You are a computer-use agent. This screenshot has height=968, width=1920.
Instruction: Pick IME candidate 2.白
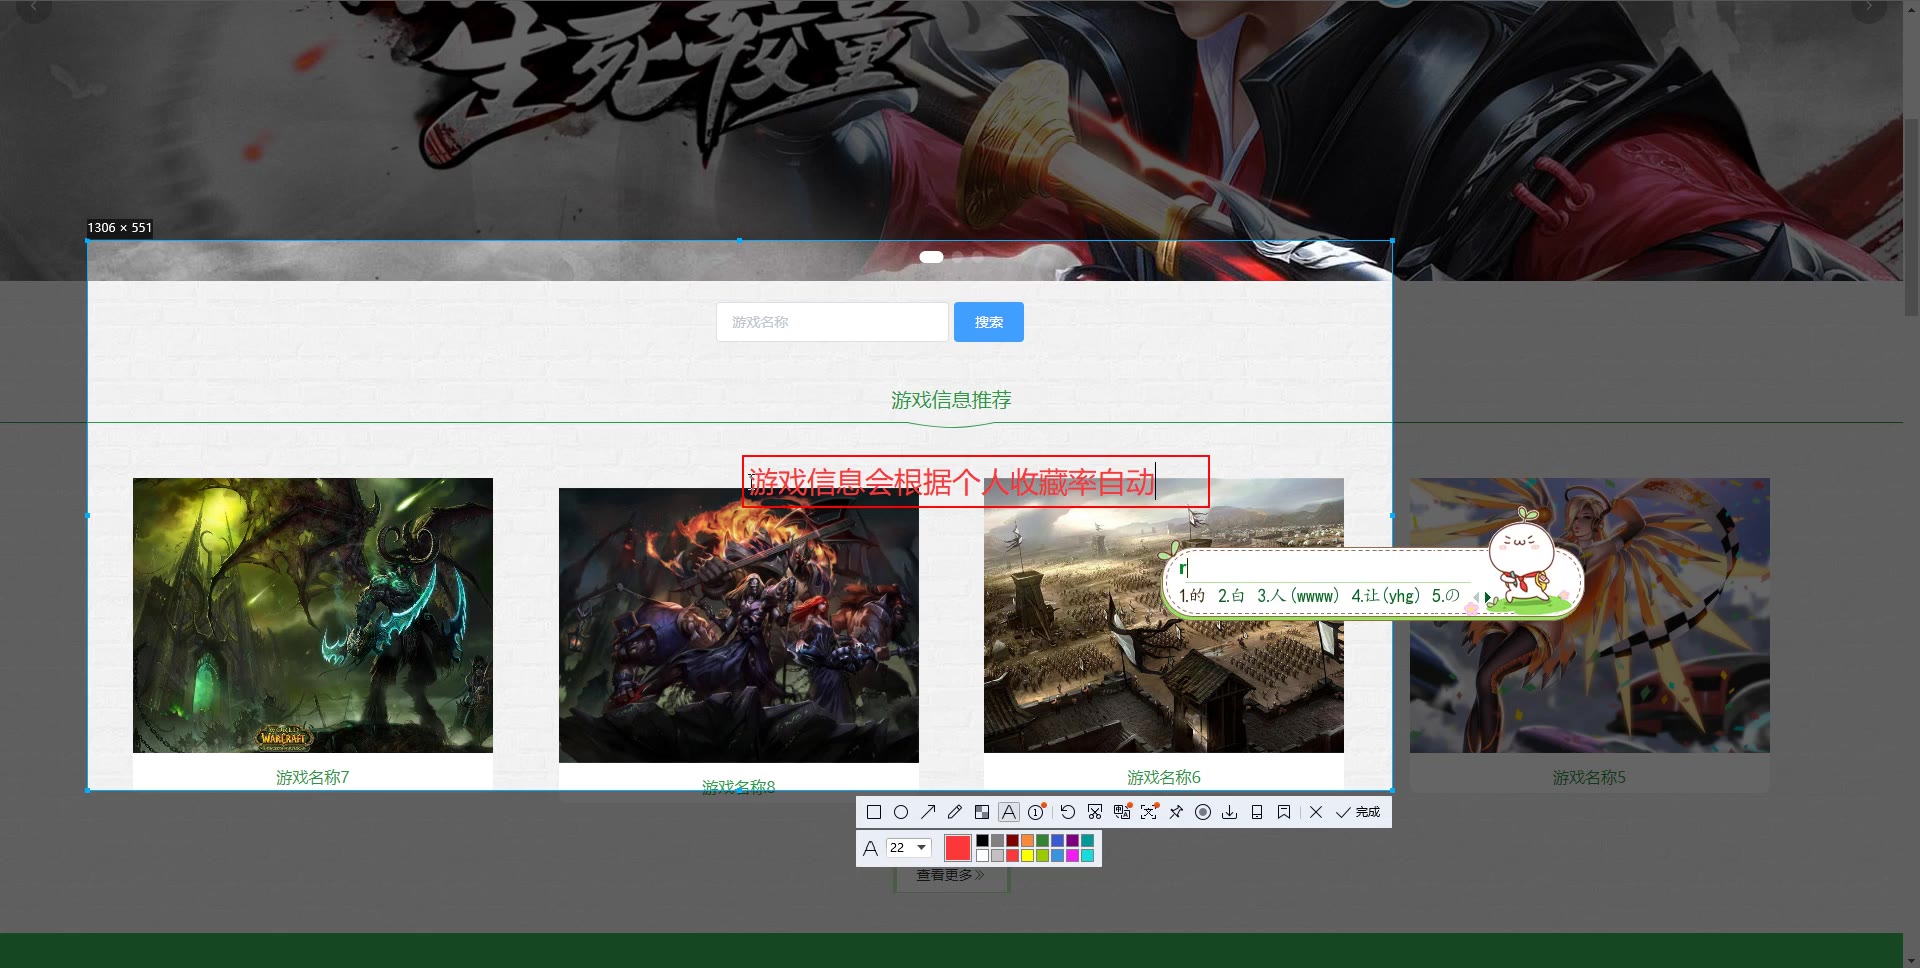coord(1231,596)
